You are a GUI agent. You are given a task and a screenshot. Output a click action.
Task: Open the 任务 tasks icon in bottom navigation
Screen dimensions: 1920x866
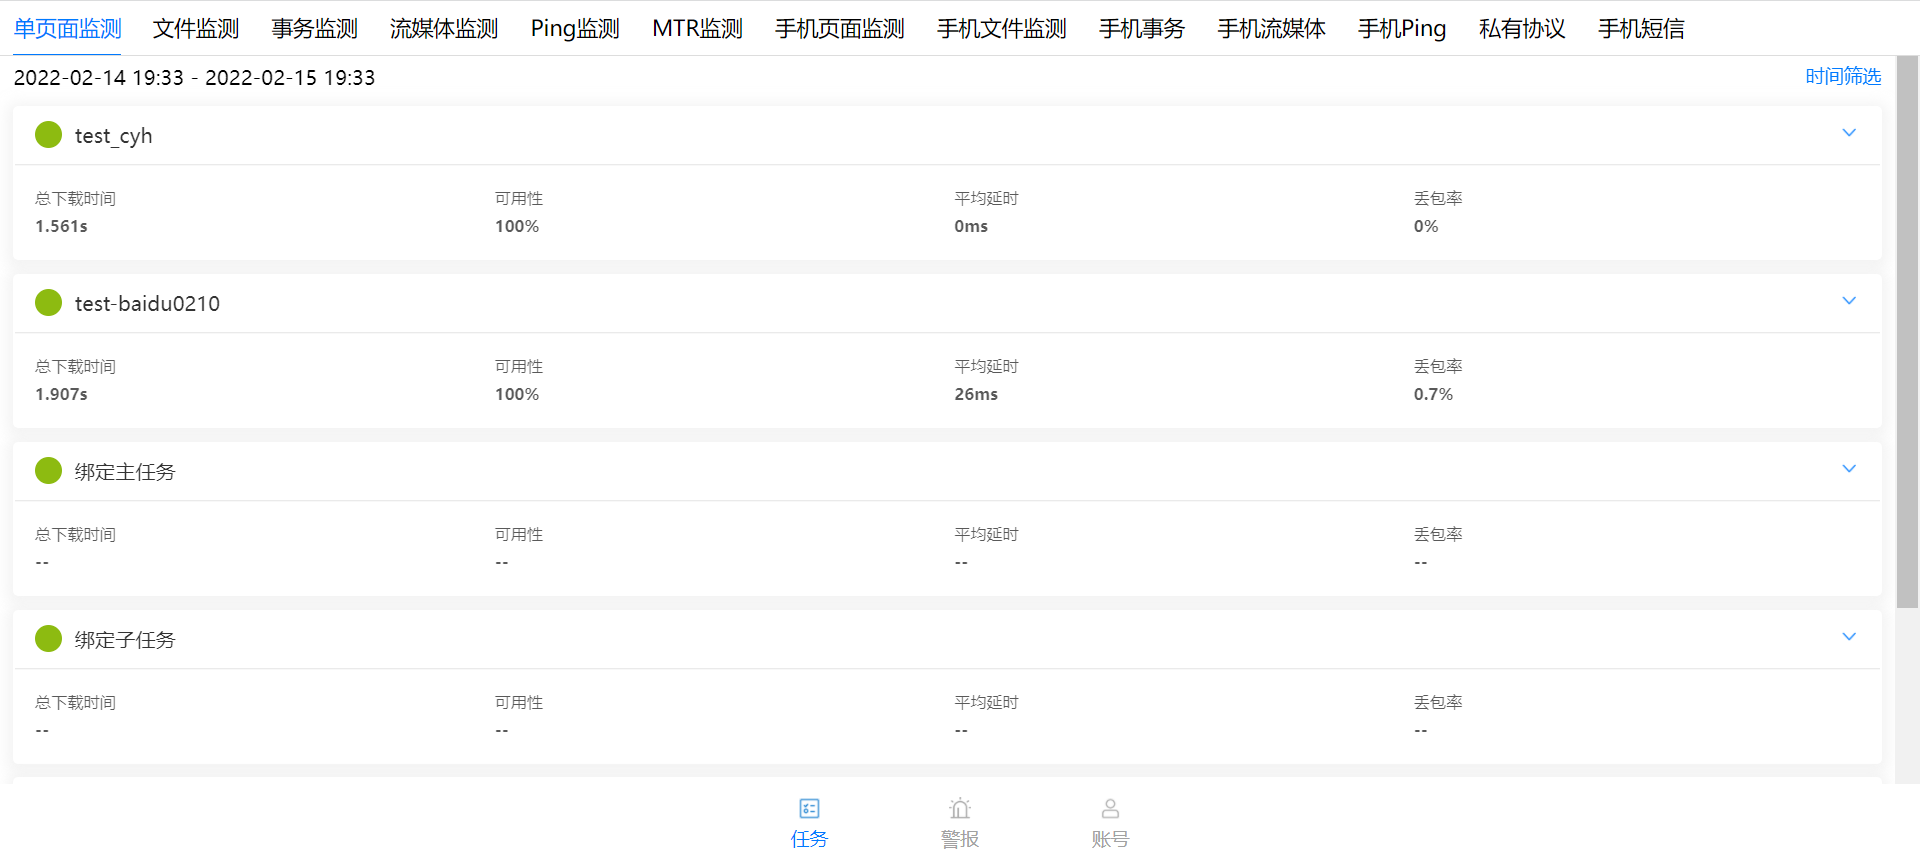809,809
